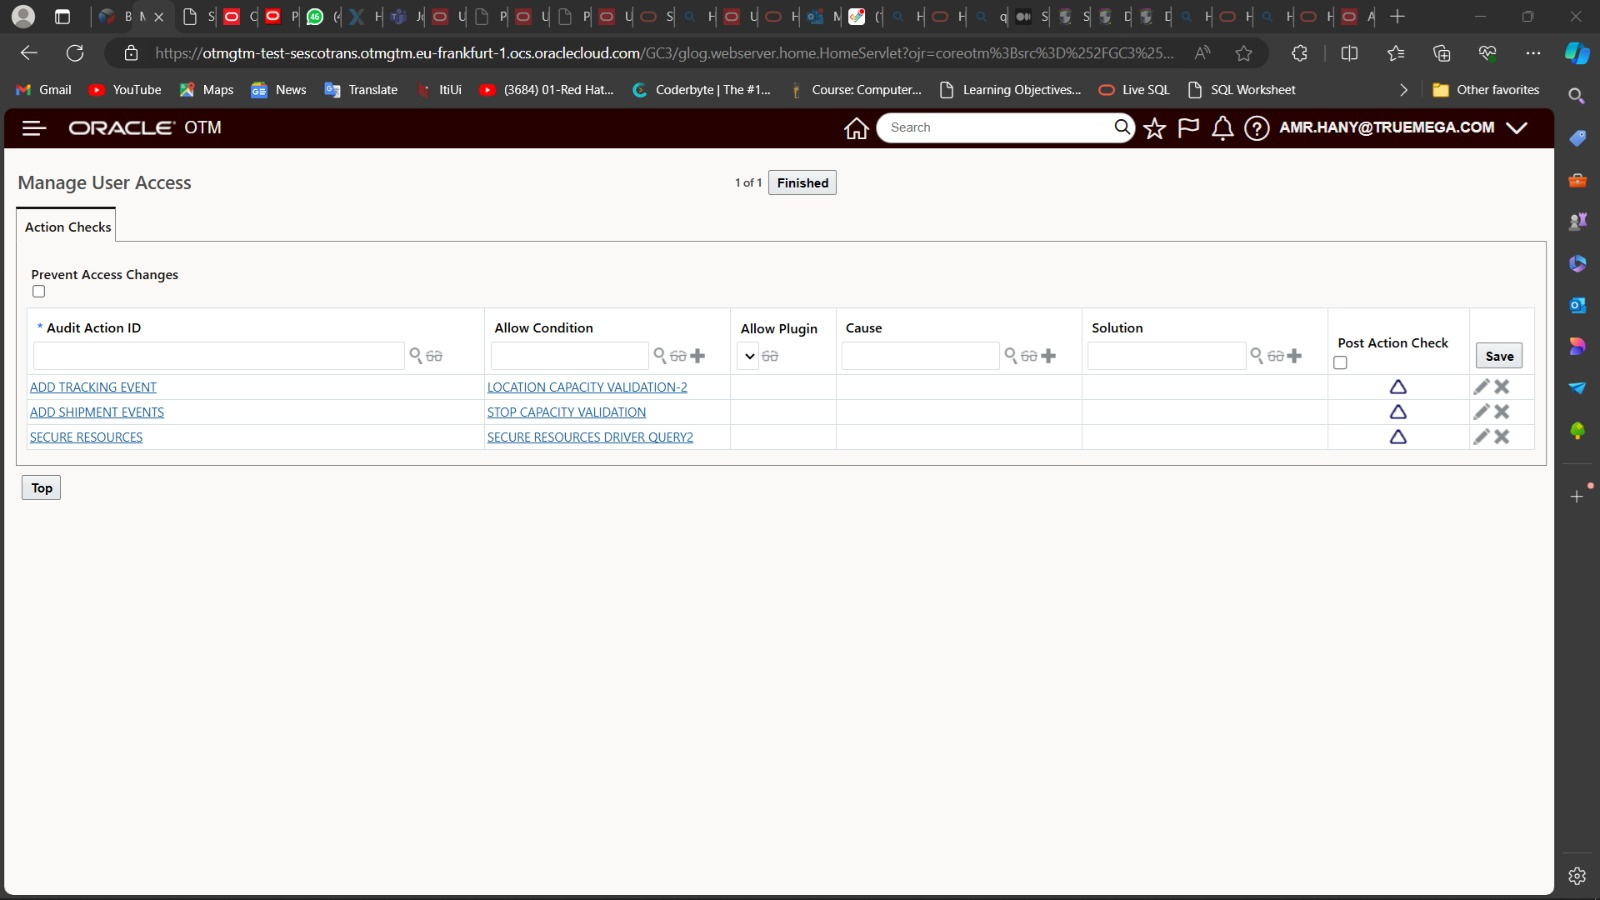Delete the SECURE RESOURCES row using the X icon

click(x=1500, y=437)
